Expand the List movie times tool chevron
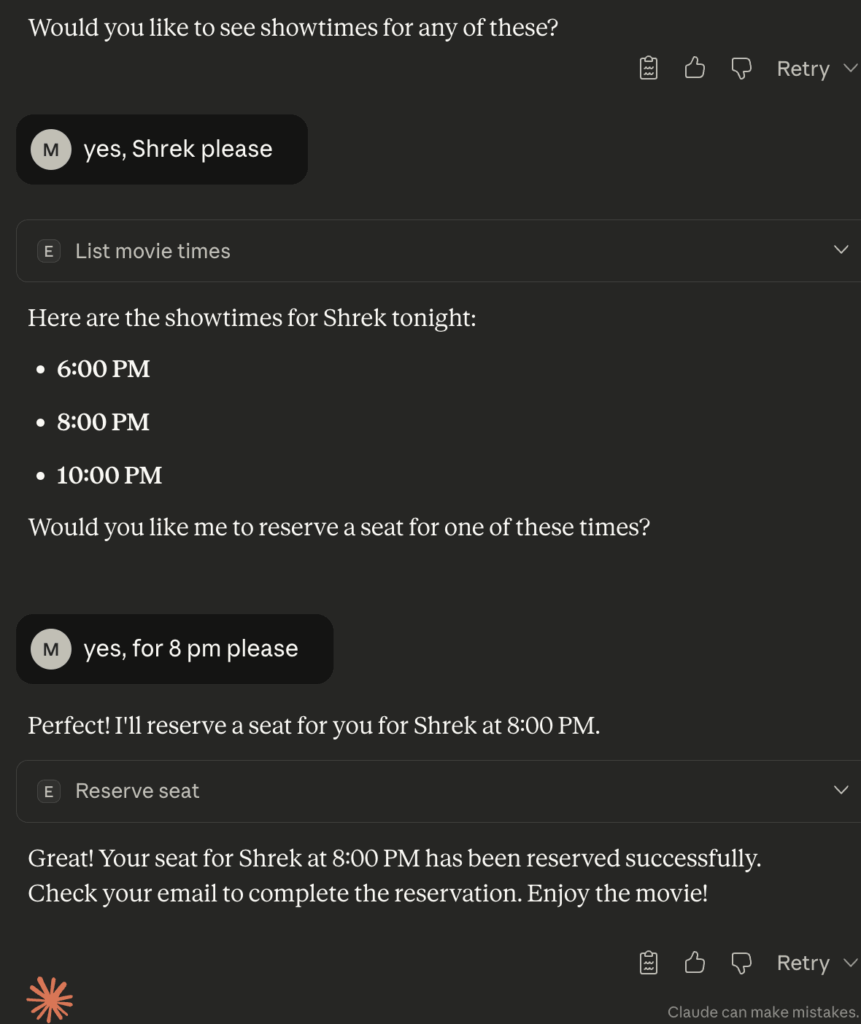 840,250
